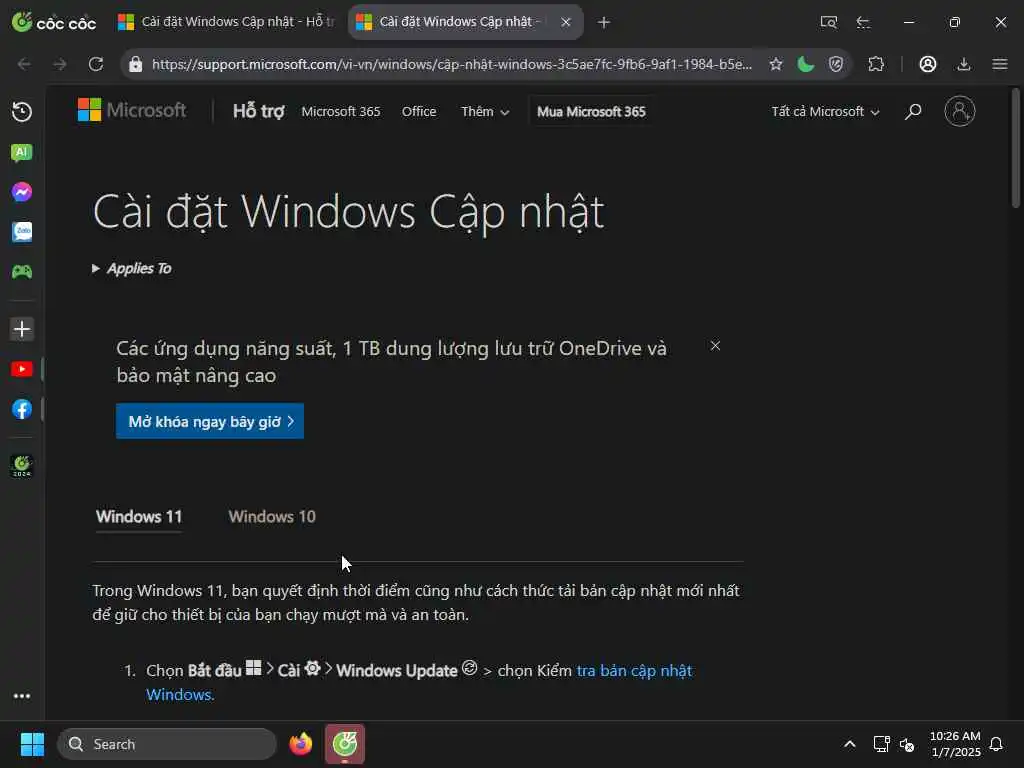This screenshot has width=1024, height=768.
Task: Open YouTube from the sidebar
Action: click(x=22, y=369)
